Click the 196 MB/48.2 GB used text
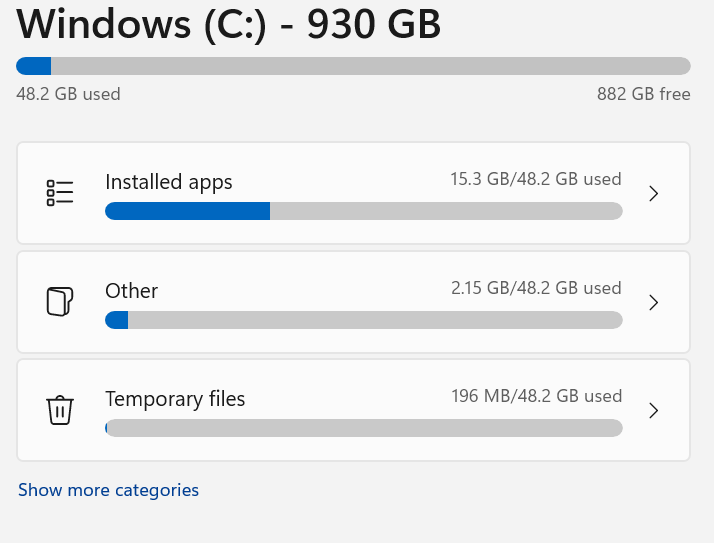The image size is (714, 543). tap(536, 396)
